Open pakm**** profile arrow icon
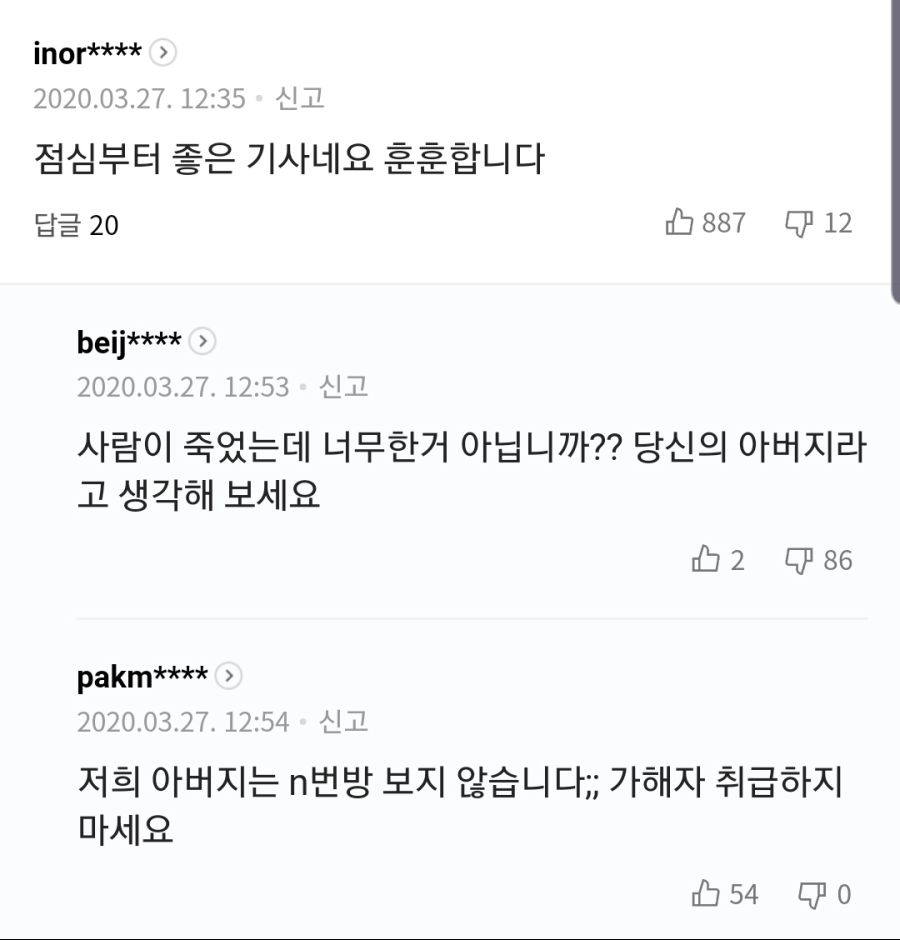900x940 pixels. tap(229, 677)
